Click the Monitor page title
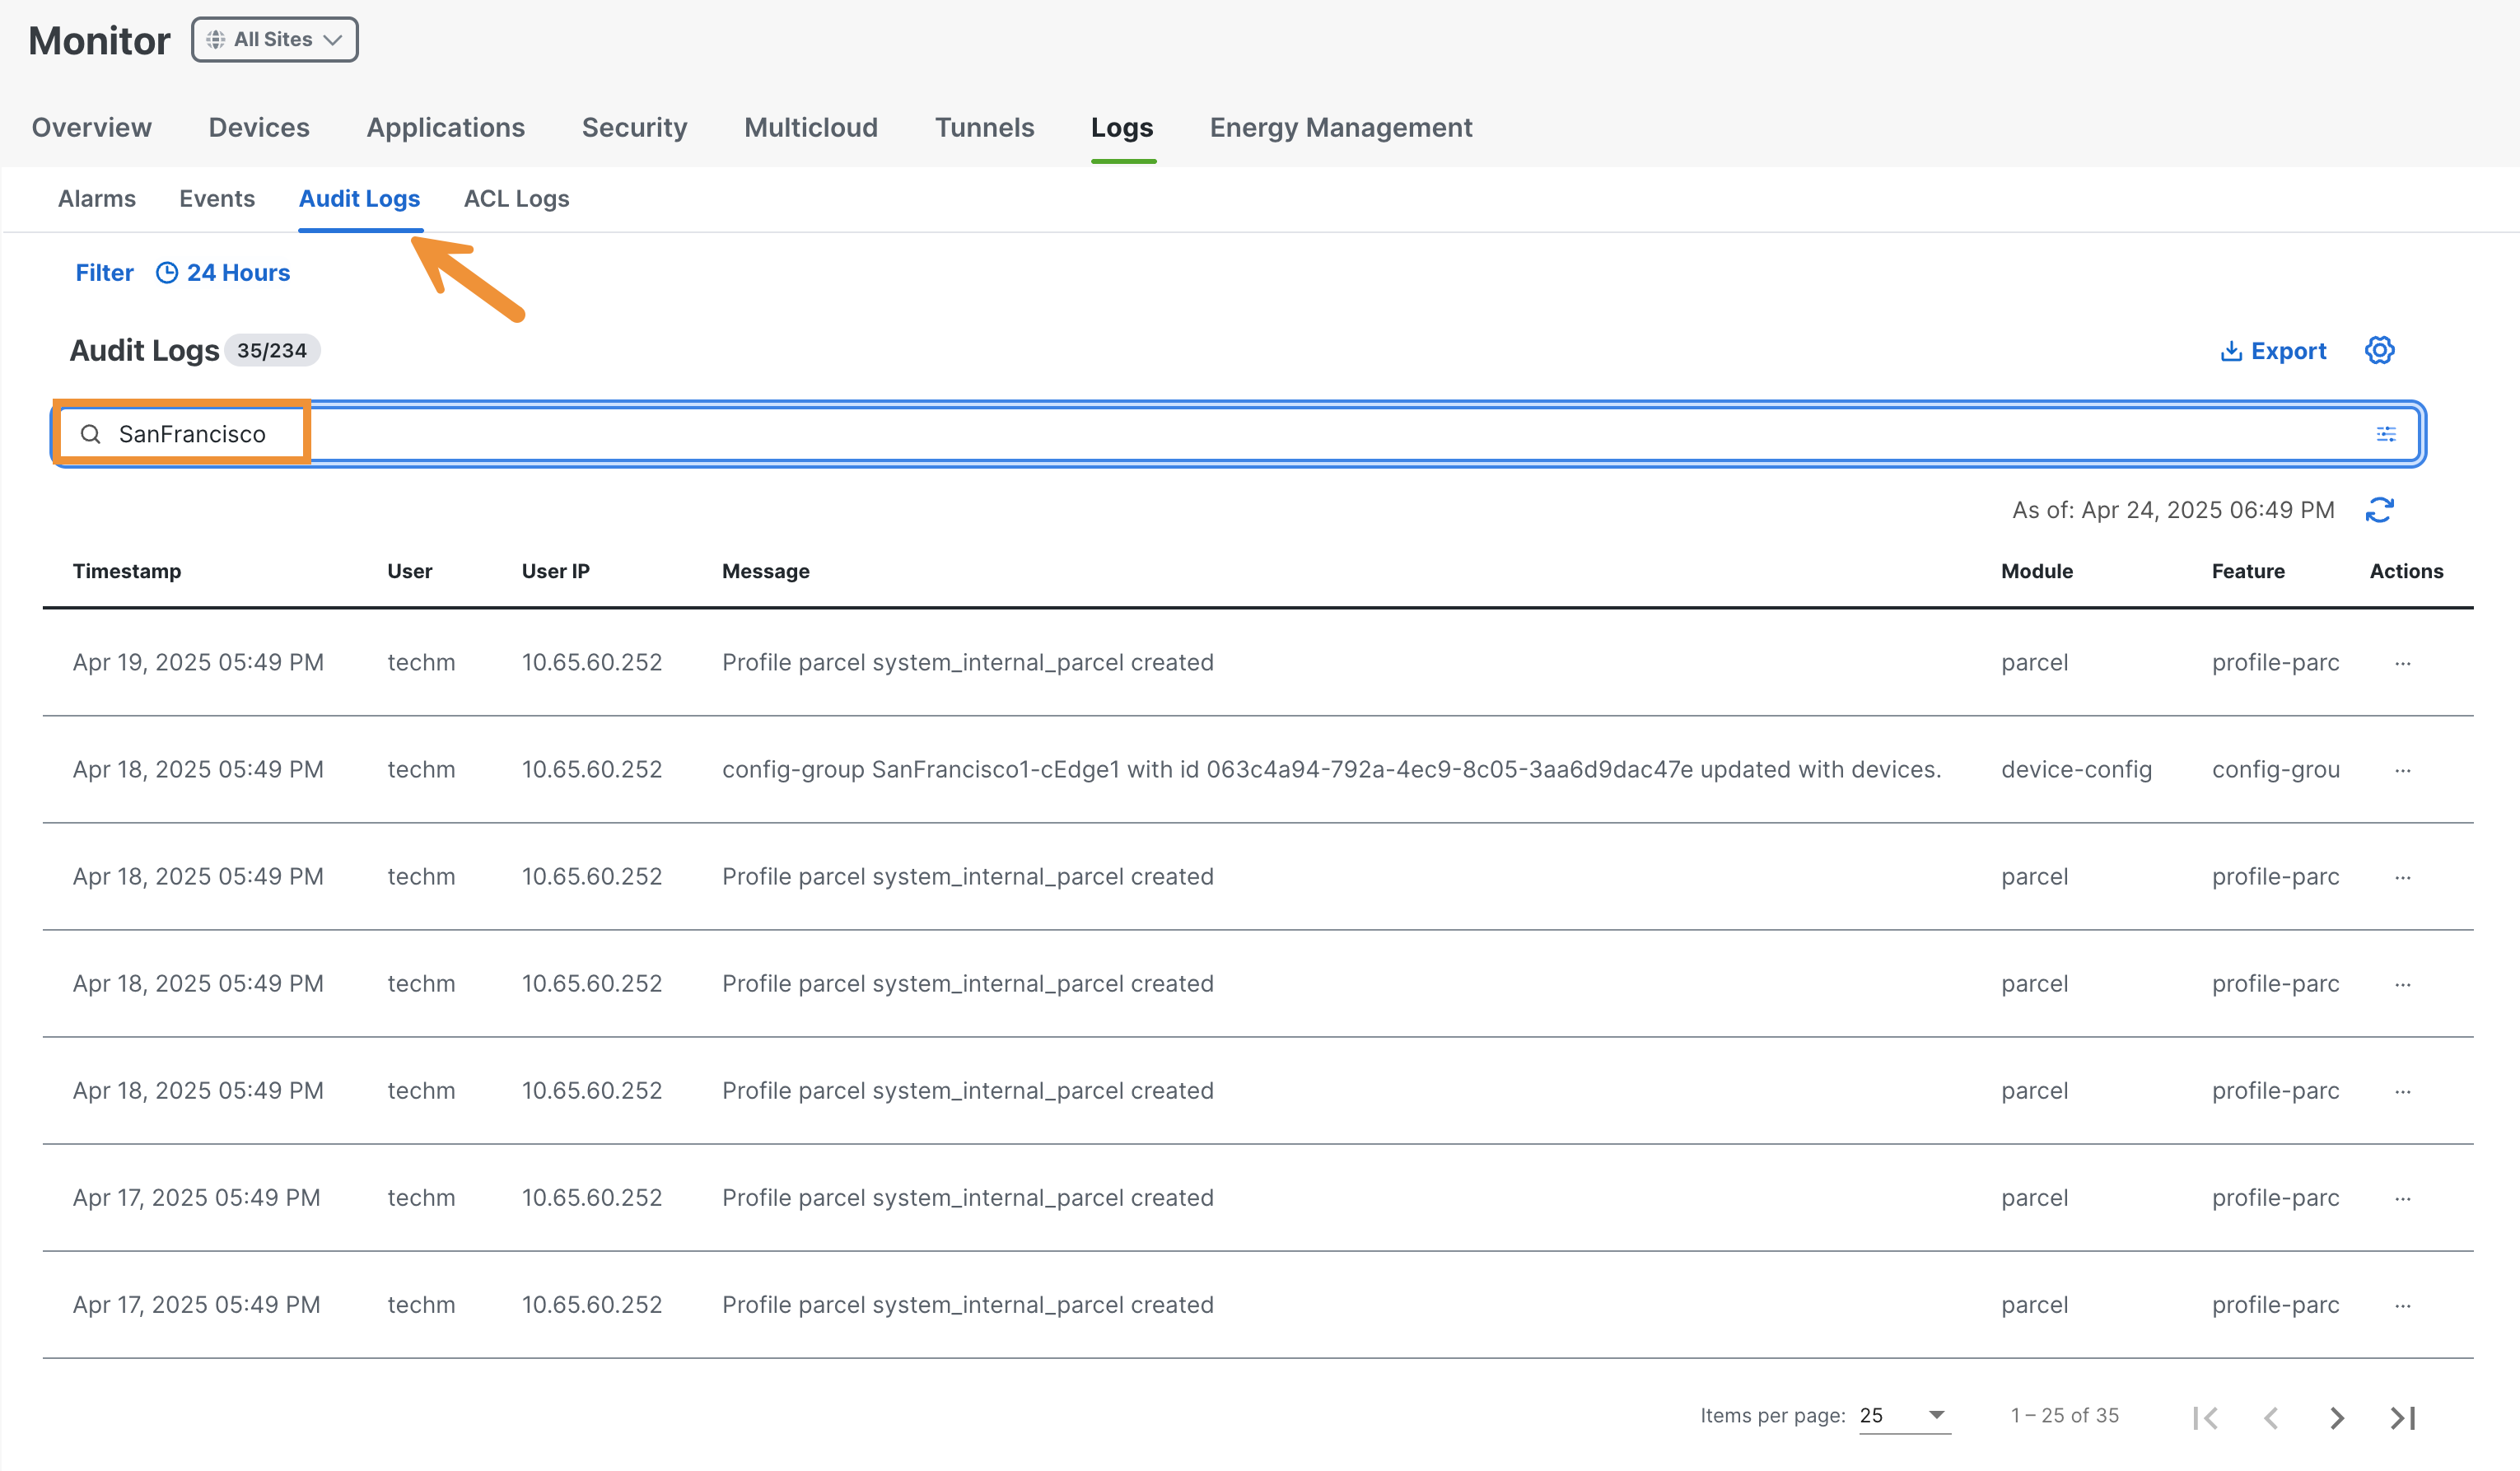Viewport: 2520px width, 1471px height. (99, 40)
